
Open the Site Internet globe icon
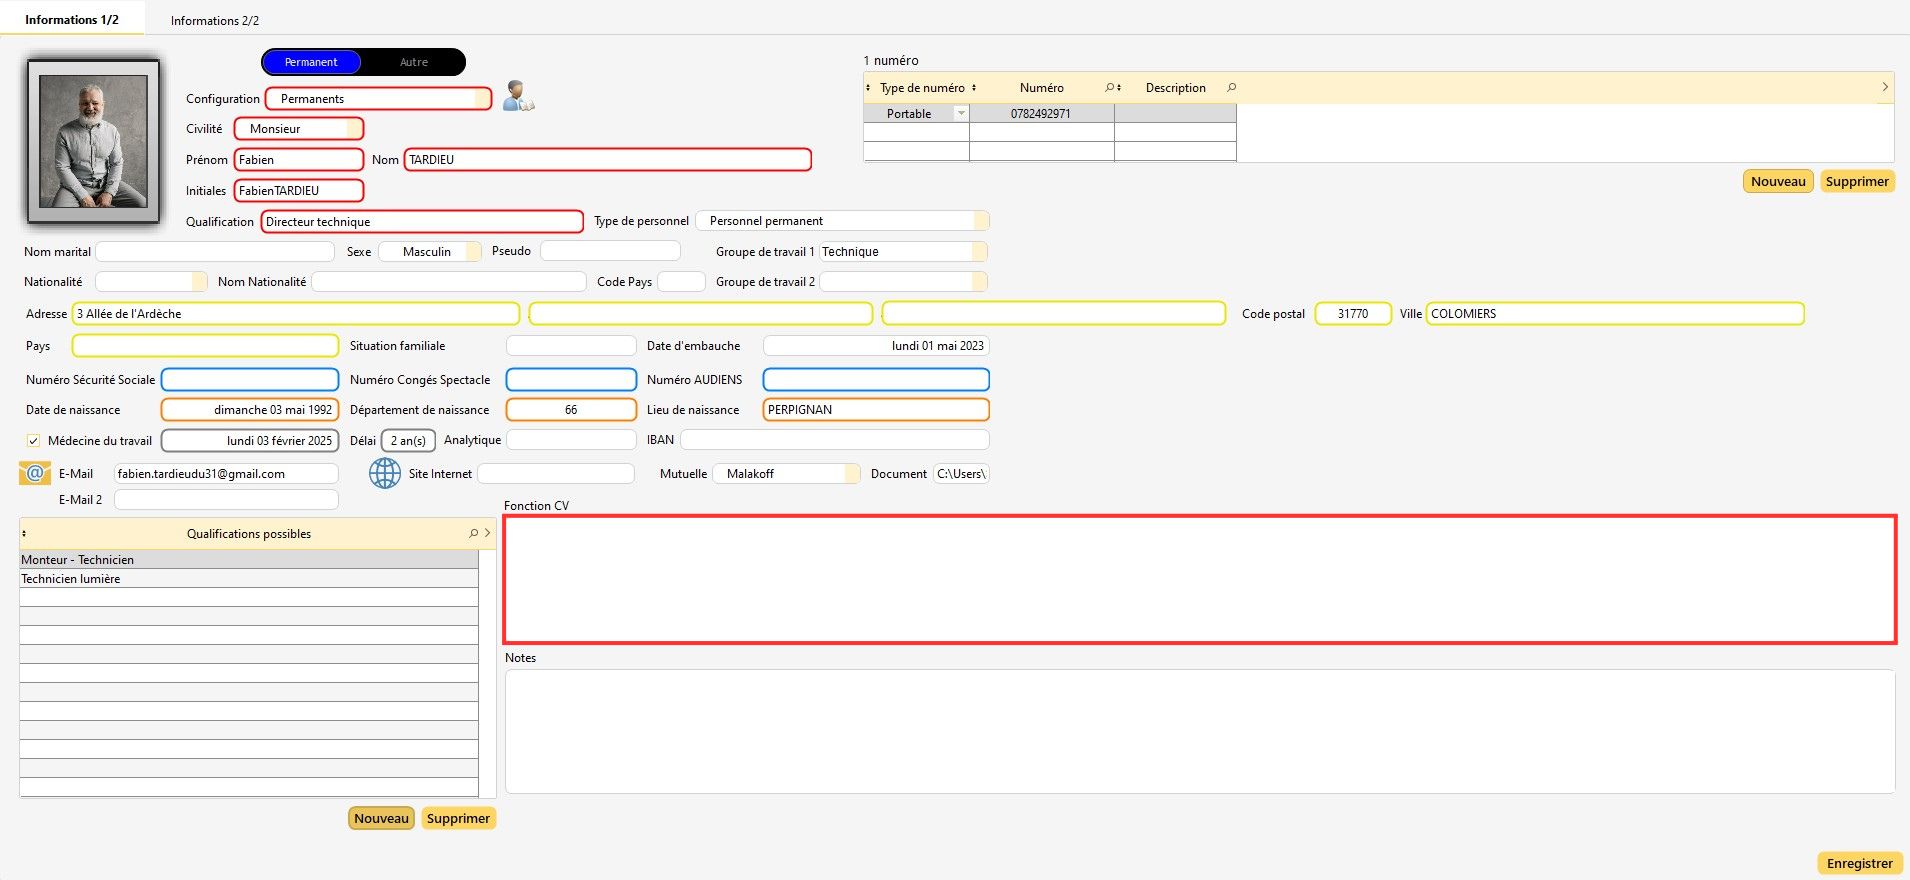pos(385,473)
